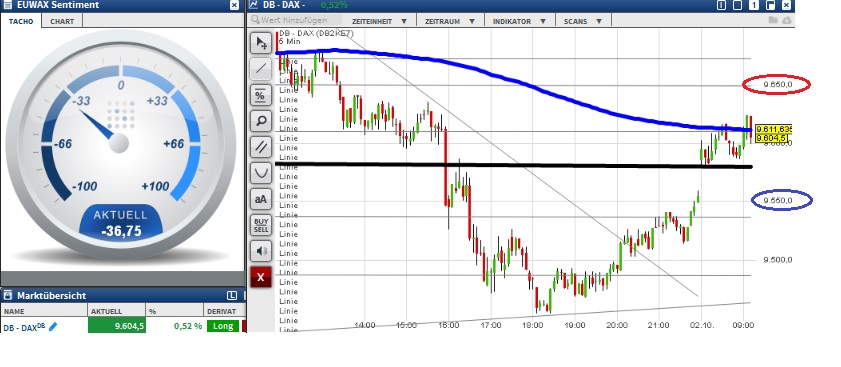Toggle the speaker sound alert icon
The image size is (841, 367).
click(261, 251)
